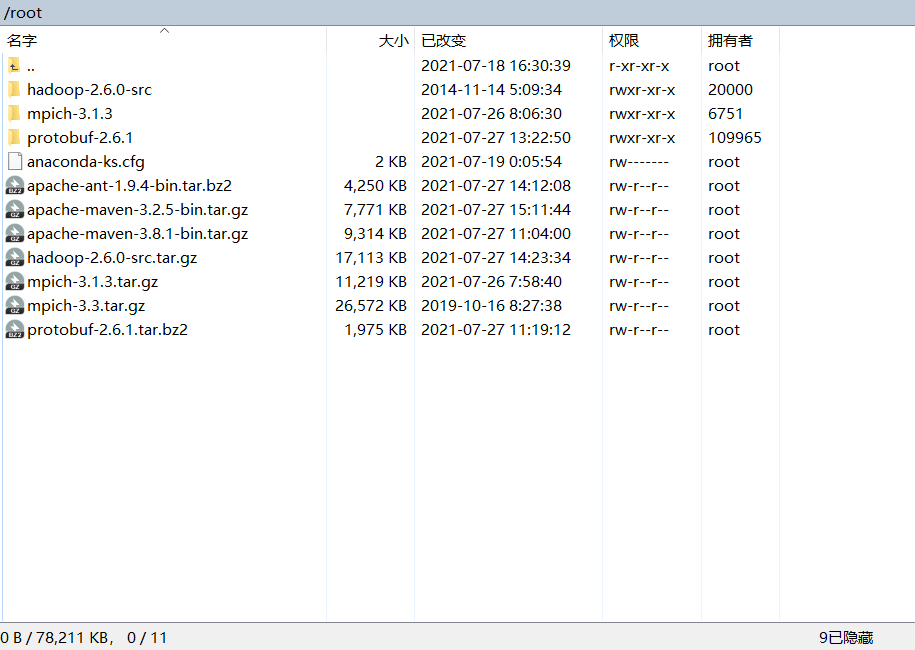Click the owner value 20000
This screenshot has height=650, width=915.
[730, 89]
